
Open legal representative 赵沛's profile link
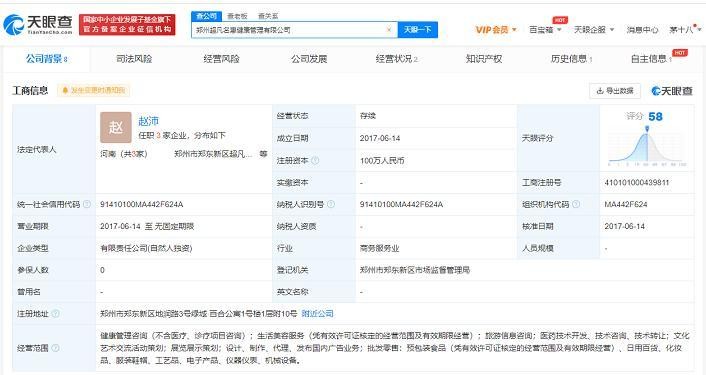(x=149, y=121)
